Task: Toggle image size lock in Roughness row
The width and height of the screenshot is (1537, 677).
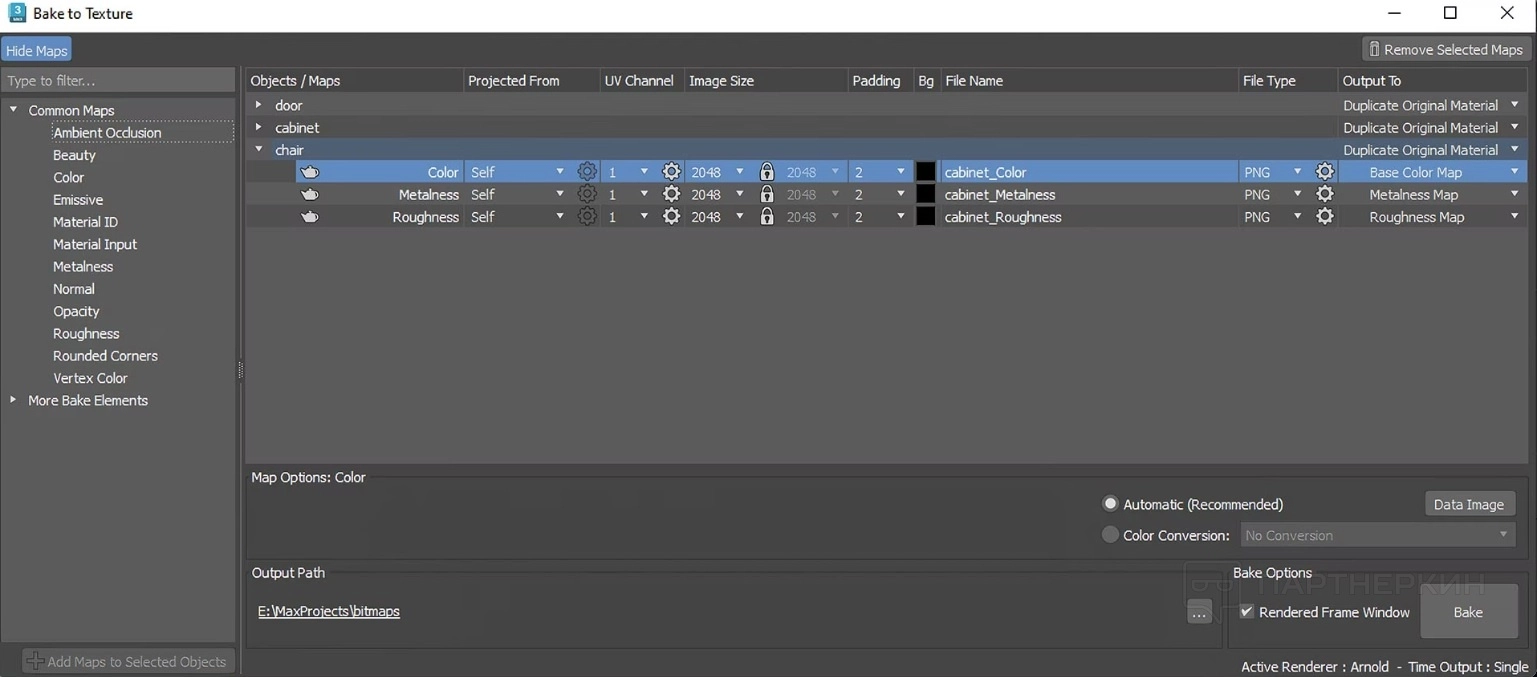Action: (767, 217)
